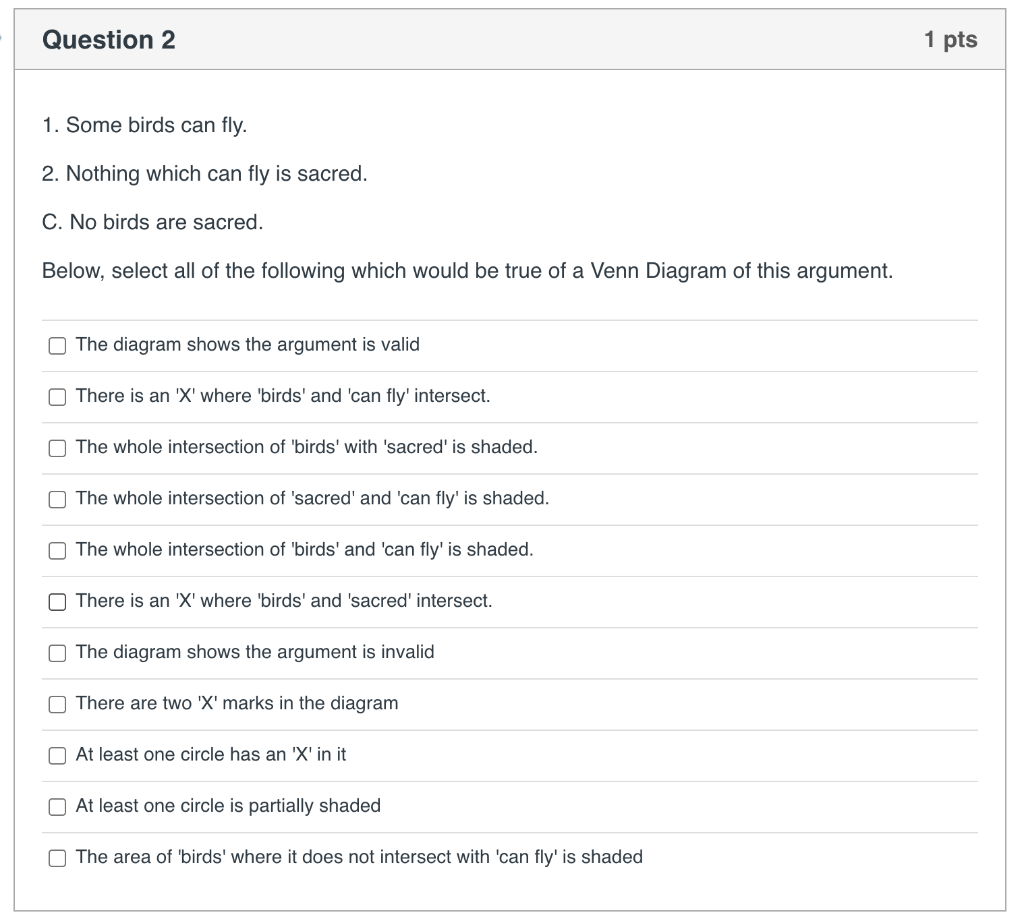Select checkbox for birds with sacred intersection shaded
This screenshot has height=921, width=1024.
click(x=58, y=447)
